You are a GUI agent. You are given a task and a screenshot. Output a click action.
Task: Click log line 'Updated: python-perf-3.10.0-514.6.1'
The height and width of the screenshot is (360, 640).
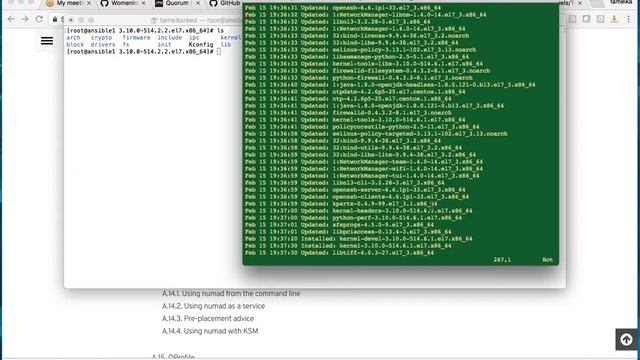[x=353, y=218]
